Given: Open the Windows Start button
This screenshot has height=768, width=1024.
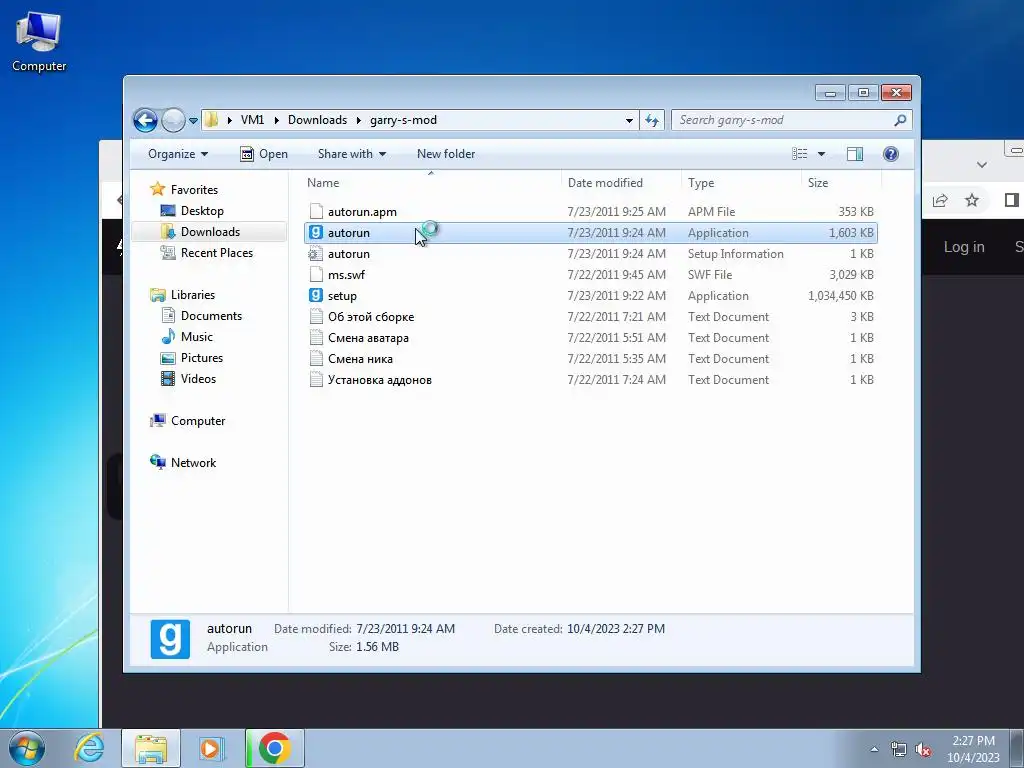Looking at the screenshot, I should click(27, 748).
